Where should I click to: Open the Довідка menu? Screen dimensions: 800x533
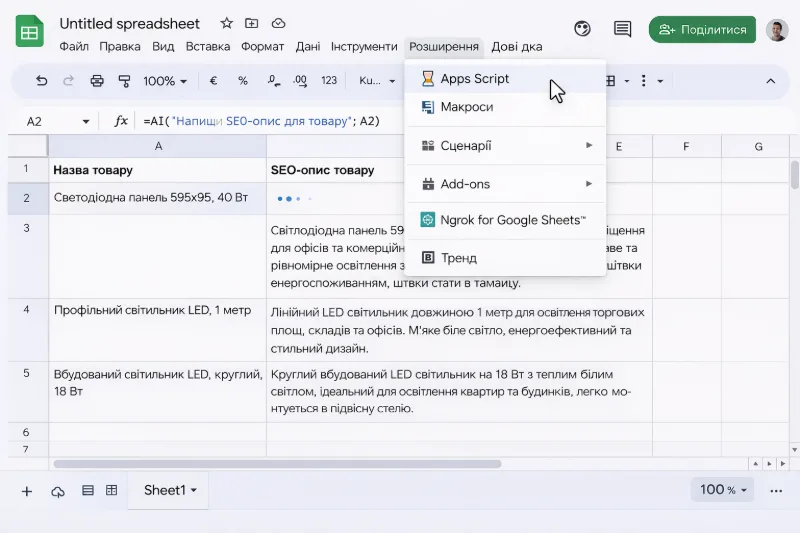click(x=516, y=46)
